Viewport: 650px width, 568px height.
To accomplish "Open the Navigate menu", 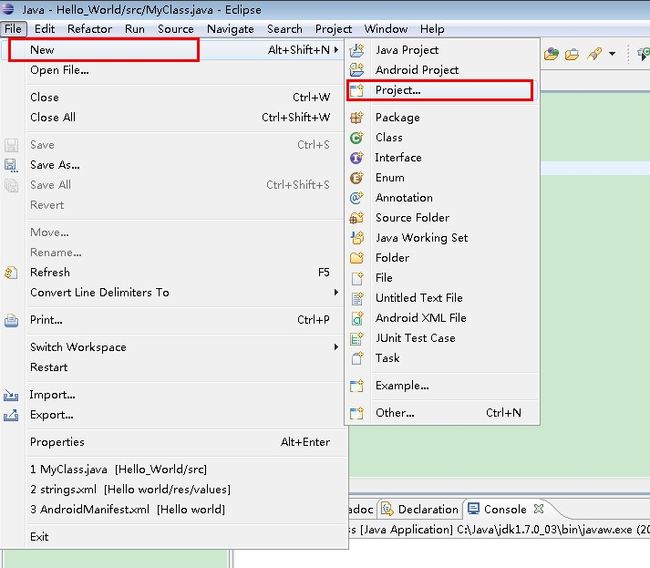I will [230, 29].
